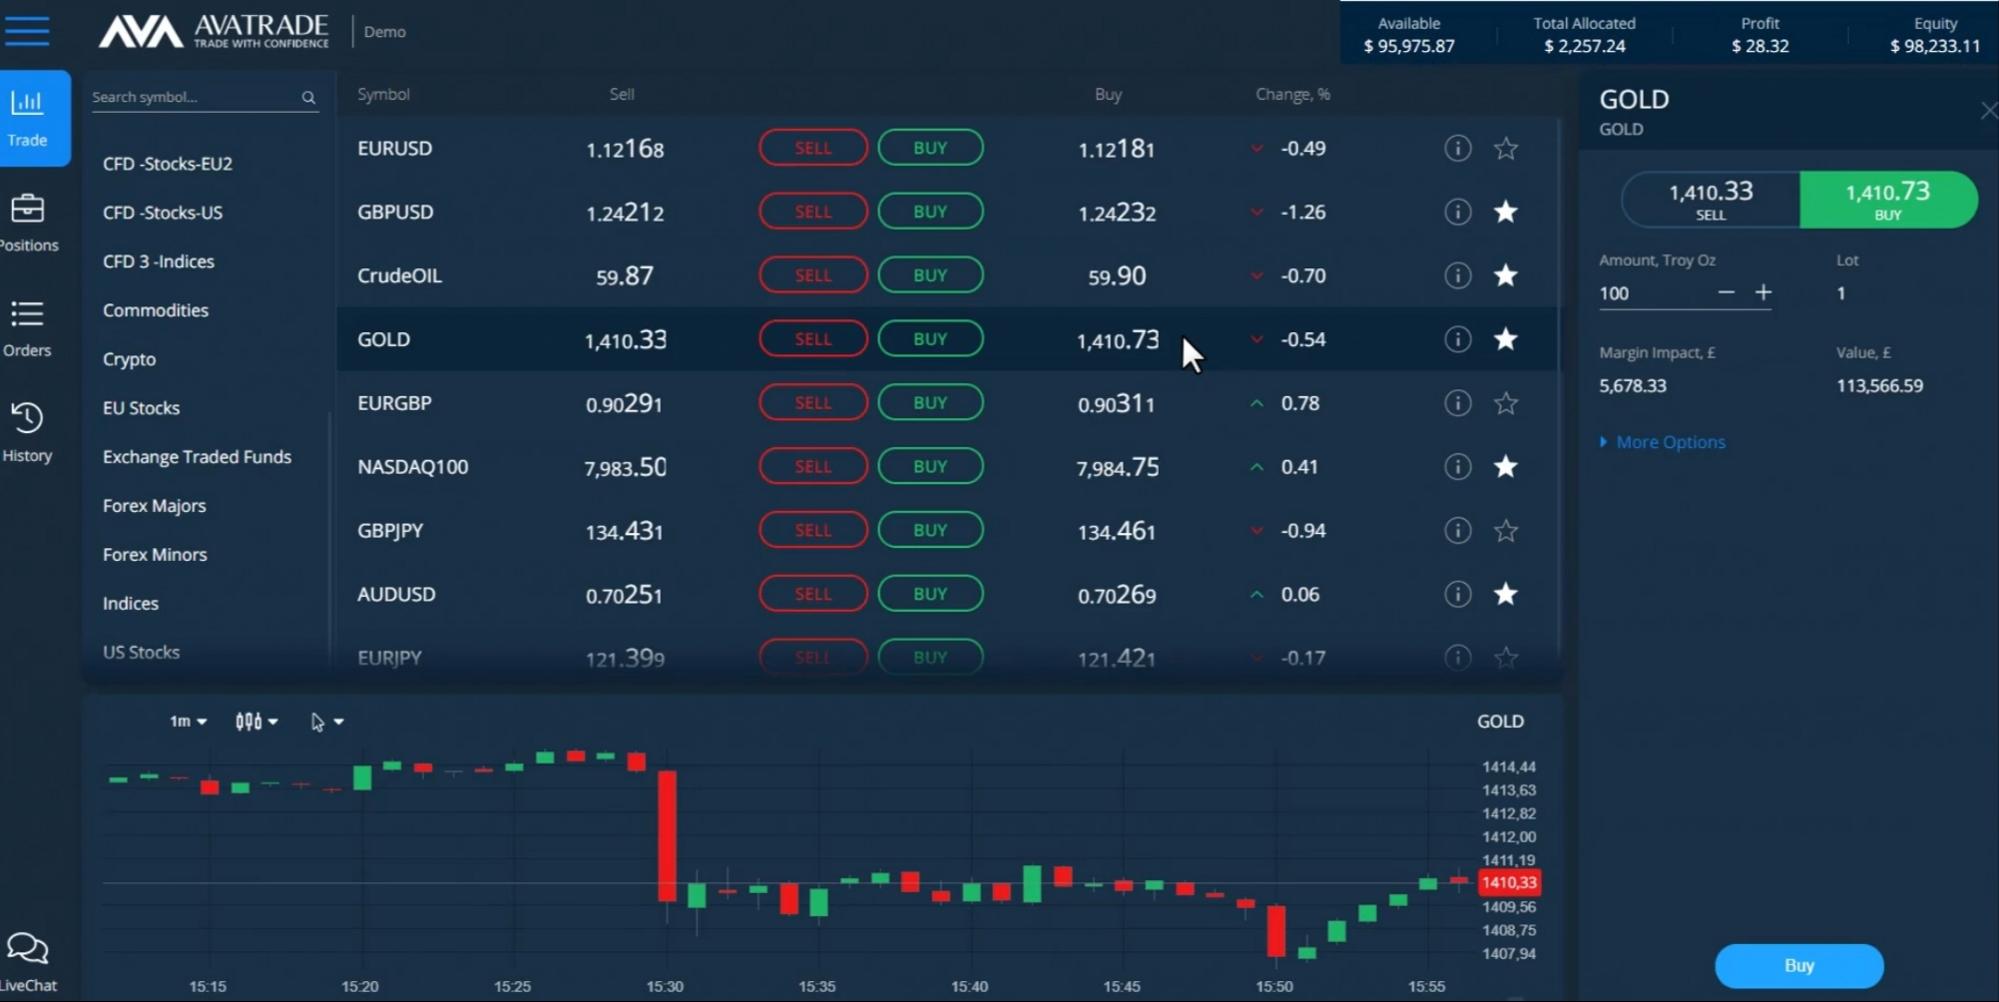Select Commodities category
Viewport: 1999px width, 1002px height.
[156, 310]
